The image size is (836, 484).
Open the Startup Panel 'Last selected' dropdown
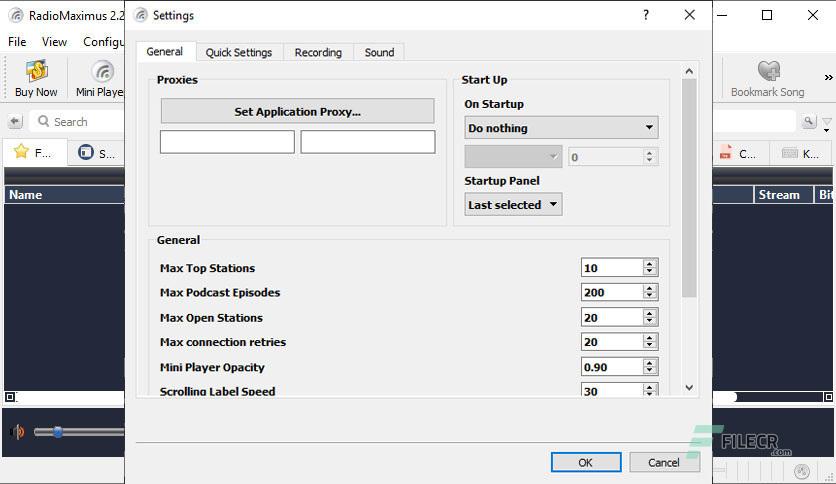point(513,205)
